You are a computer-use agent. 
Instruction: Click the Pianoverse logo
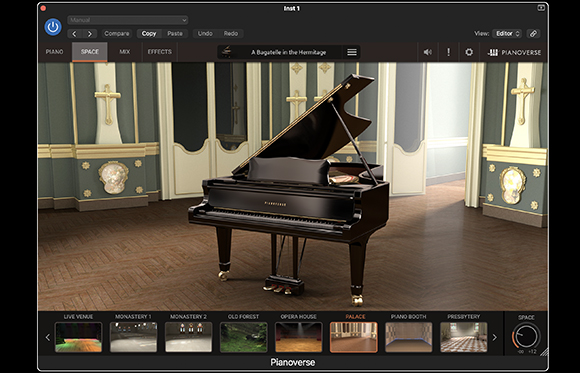[x=514, y=53]
